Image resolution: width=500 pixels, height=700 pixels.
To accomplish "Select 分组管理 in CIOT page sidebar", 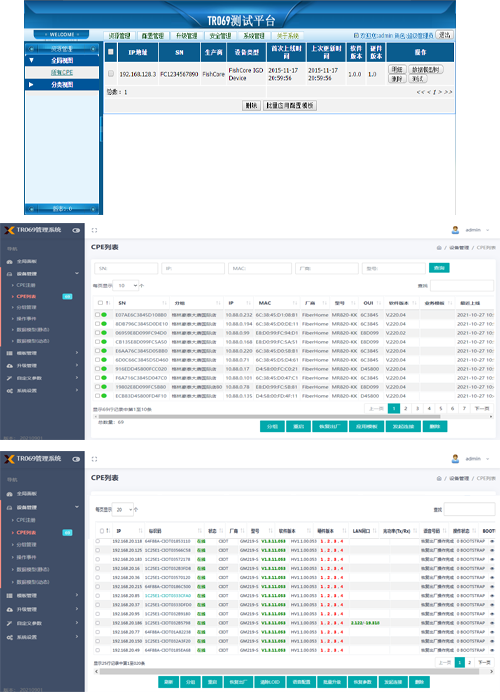I will point(27,545).
